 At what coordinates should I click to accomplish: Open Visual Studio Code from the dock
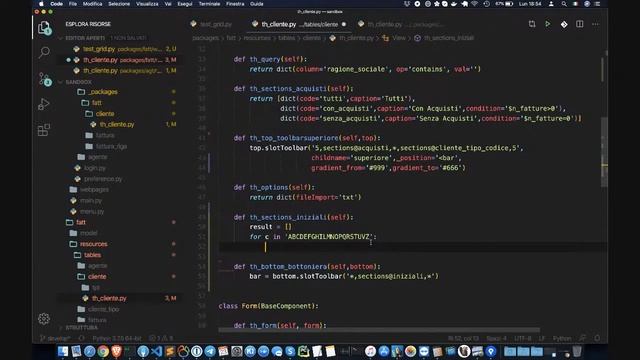pyautogui.click(x=156, y=351)
